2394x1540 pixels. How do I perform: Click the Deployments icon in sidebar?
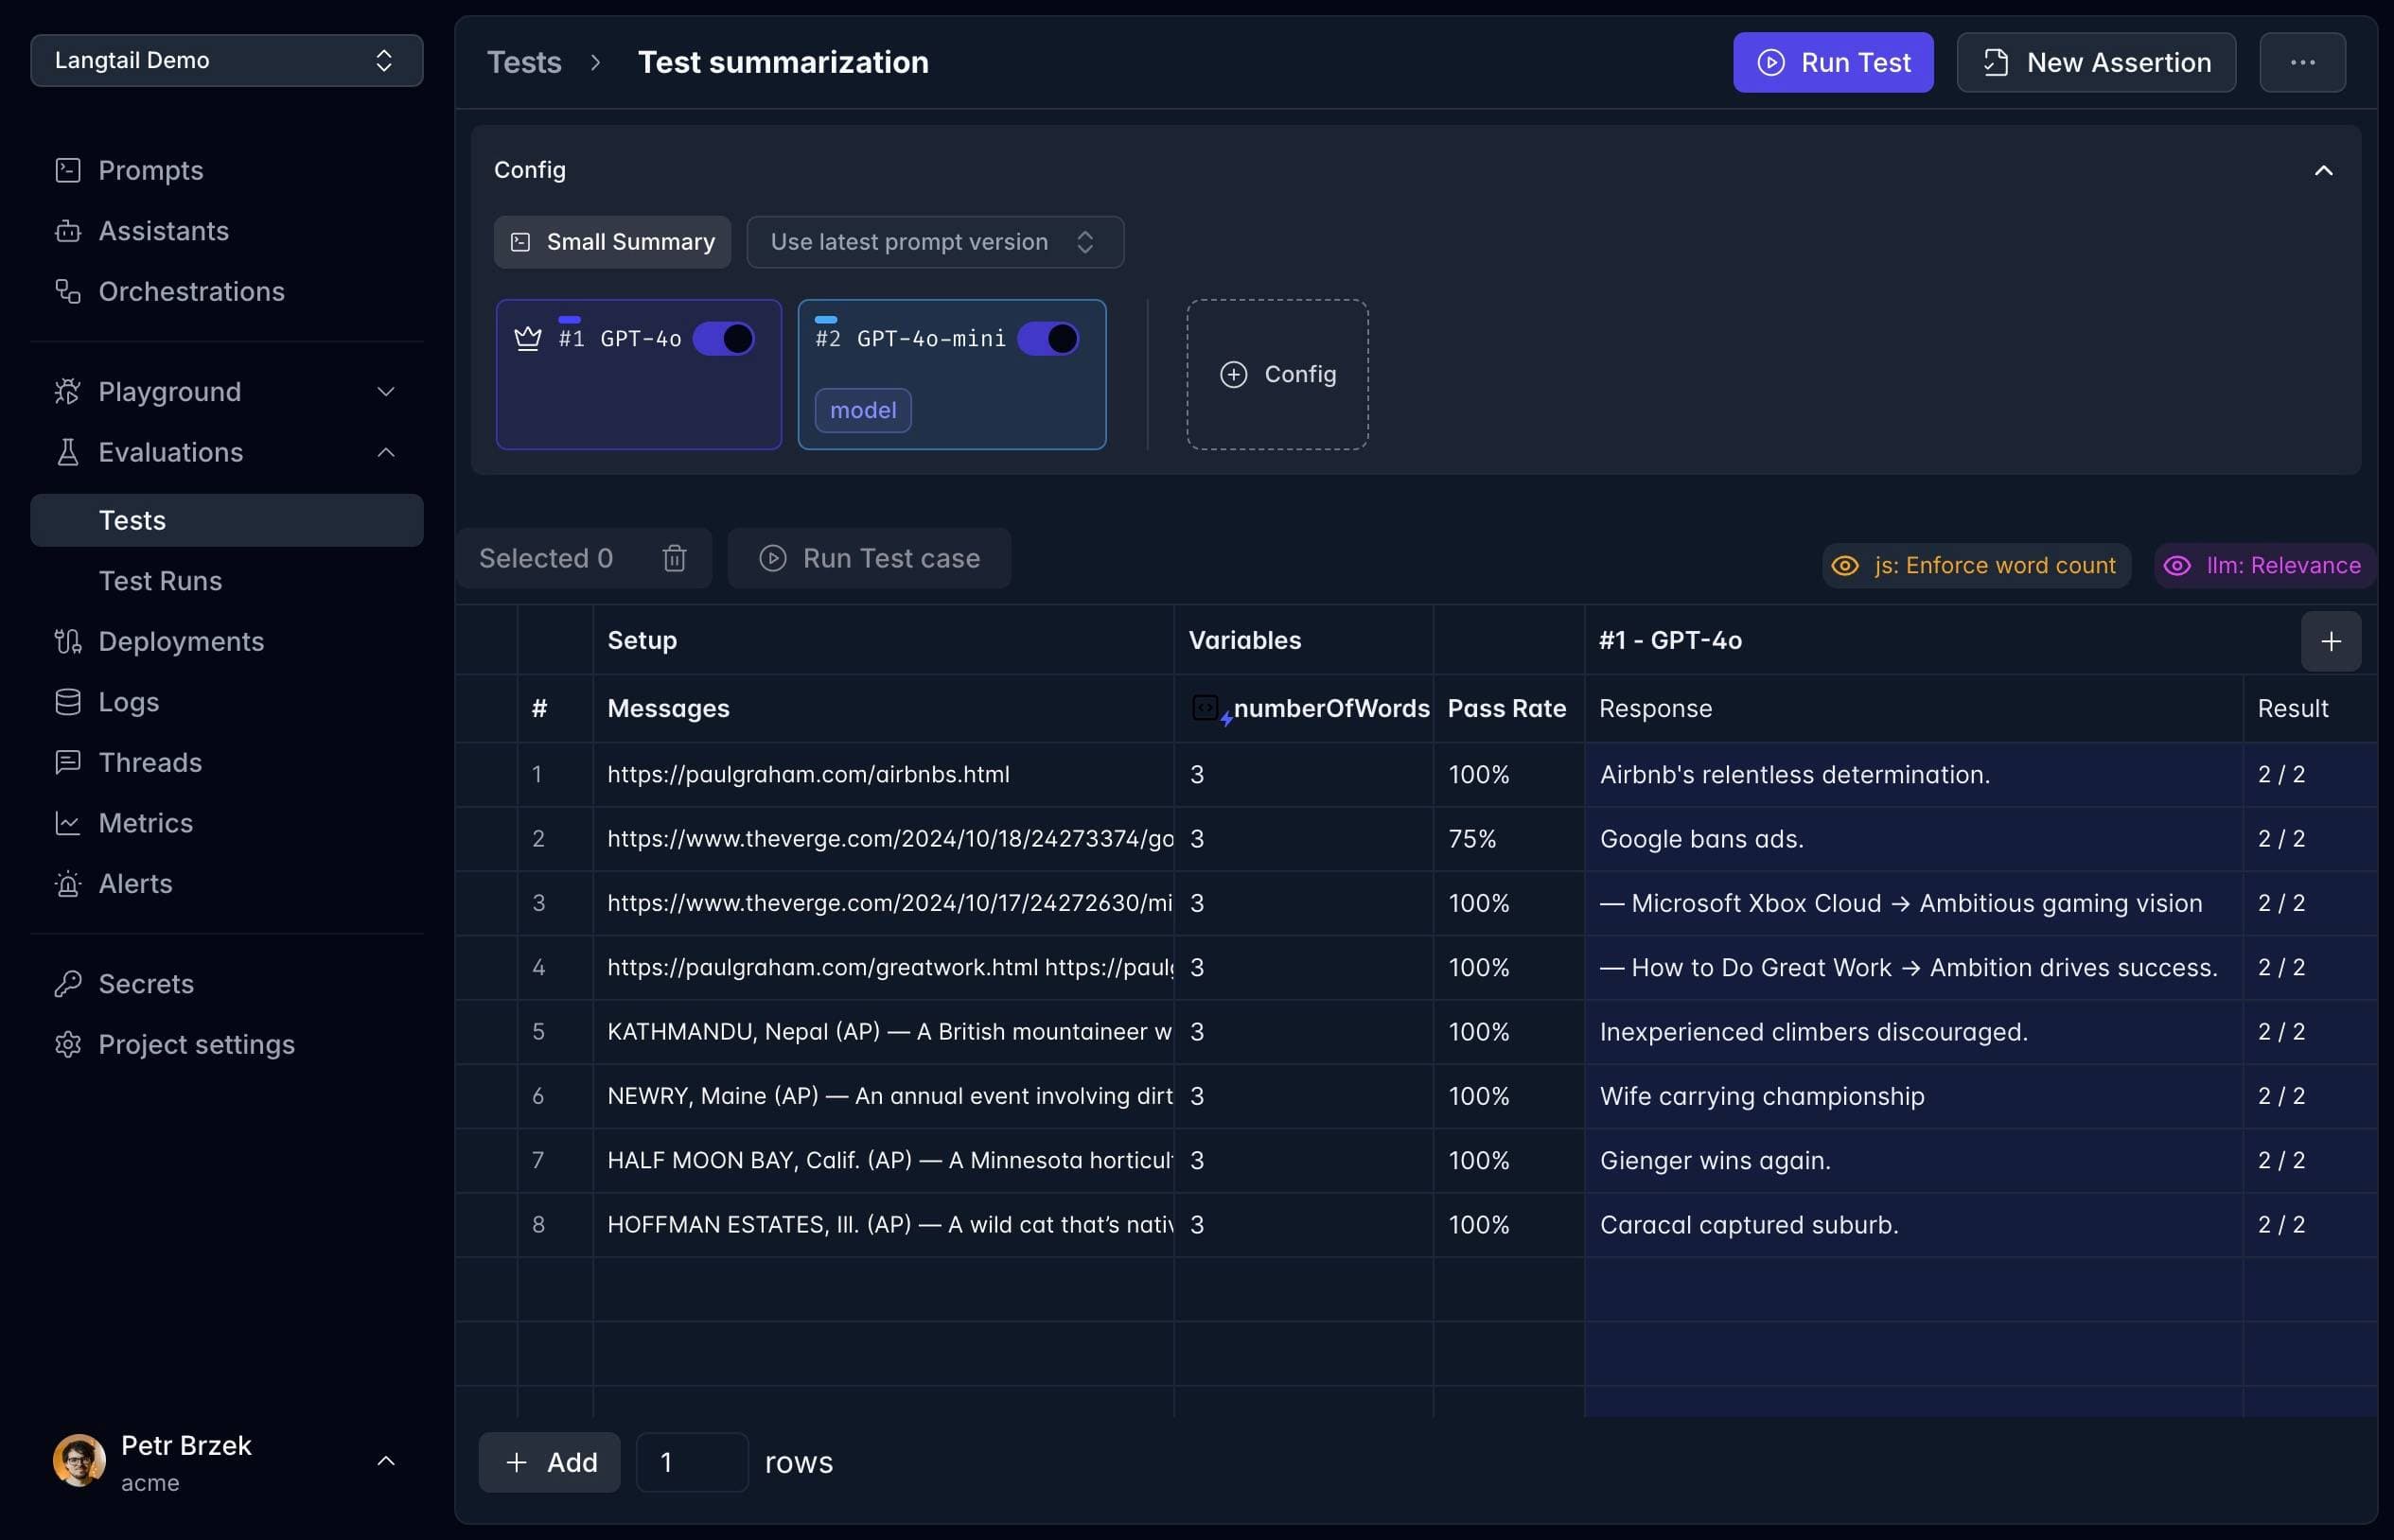click(67, 642)
